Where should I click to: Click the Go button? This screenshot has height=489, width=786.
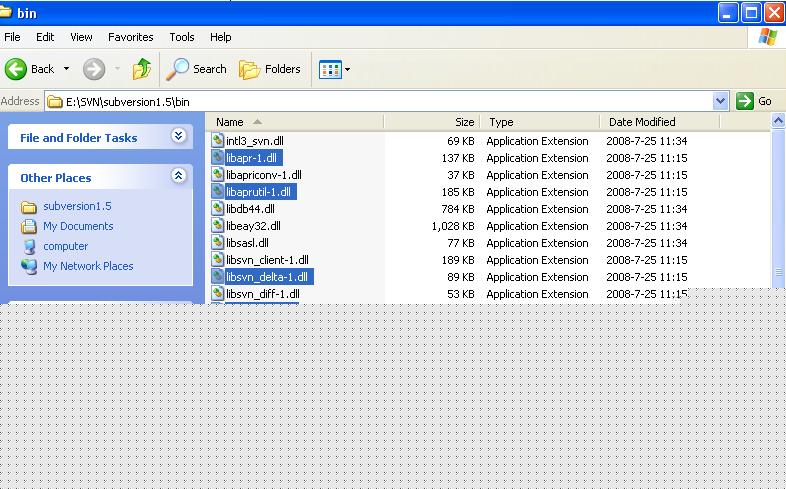tap(754, 101)
